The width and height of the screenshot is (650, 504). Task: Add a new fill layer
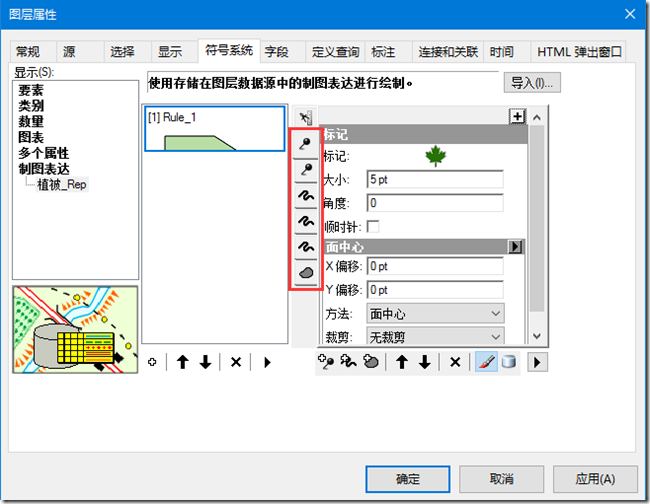coord(371,362)
